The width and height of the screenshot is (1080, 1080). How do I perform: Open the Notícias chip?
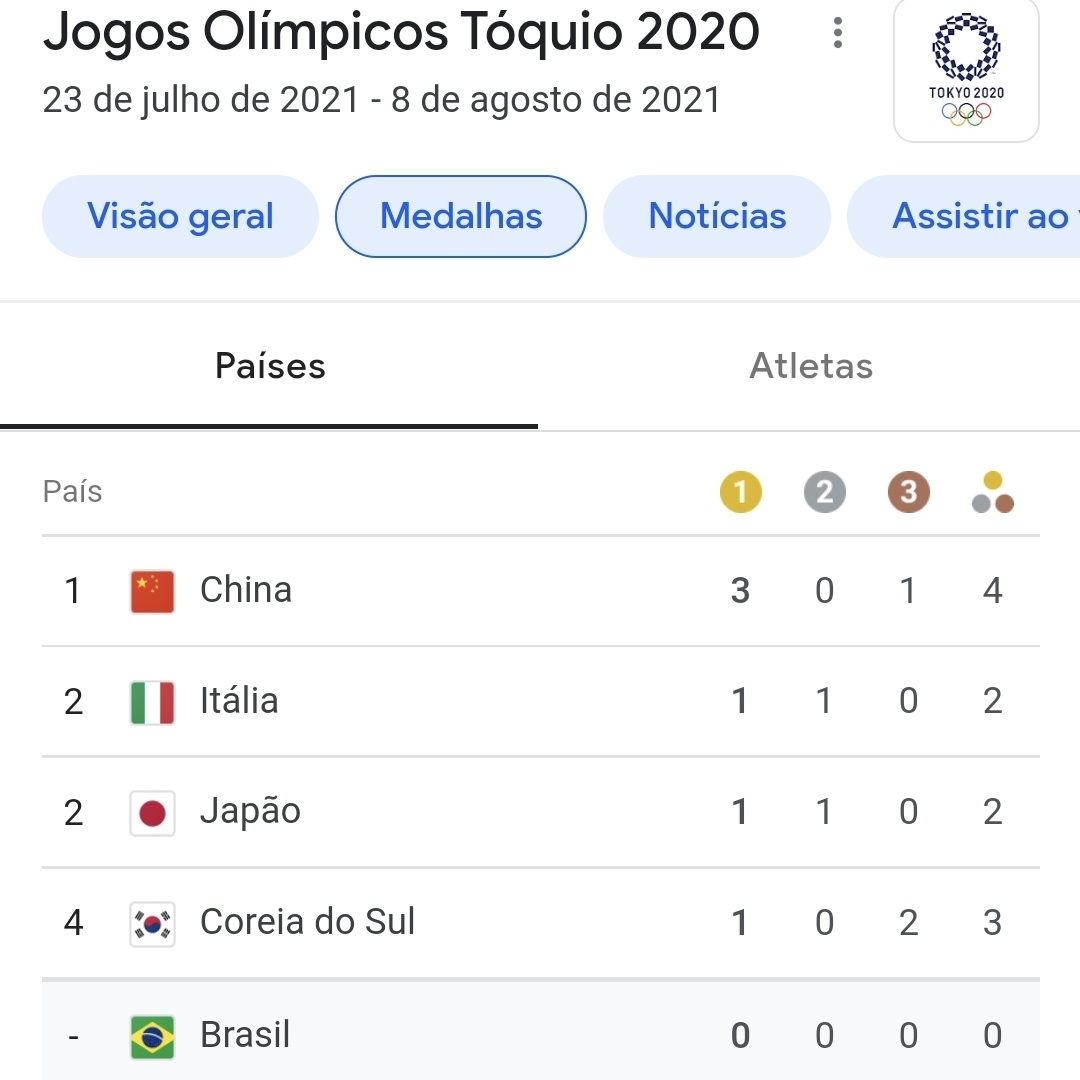717,216
